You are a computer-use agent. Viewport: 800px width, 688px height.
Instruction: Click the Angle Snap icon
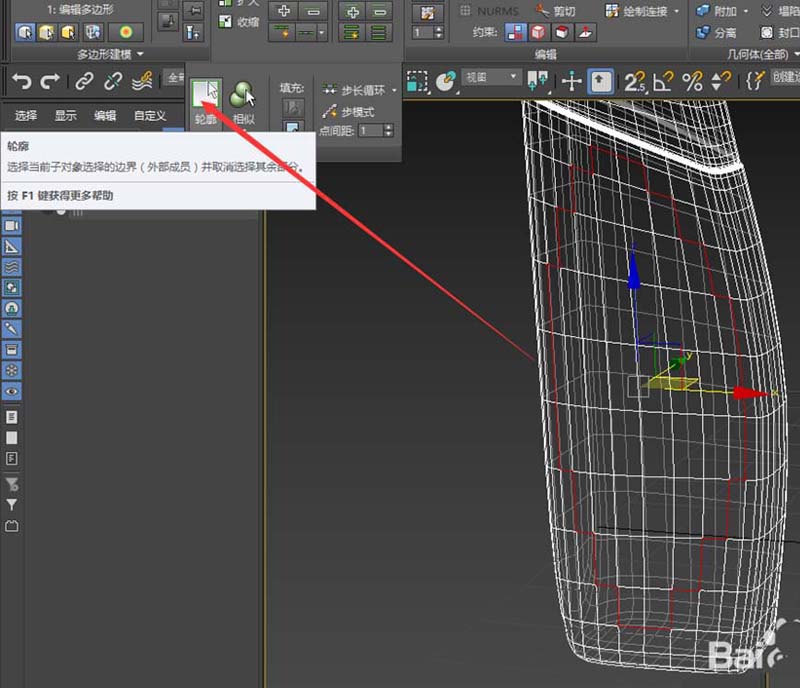(663, 81)
